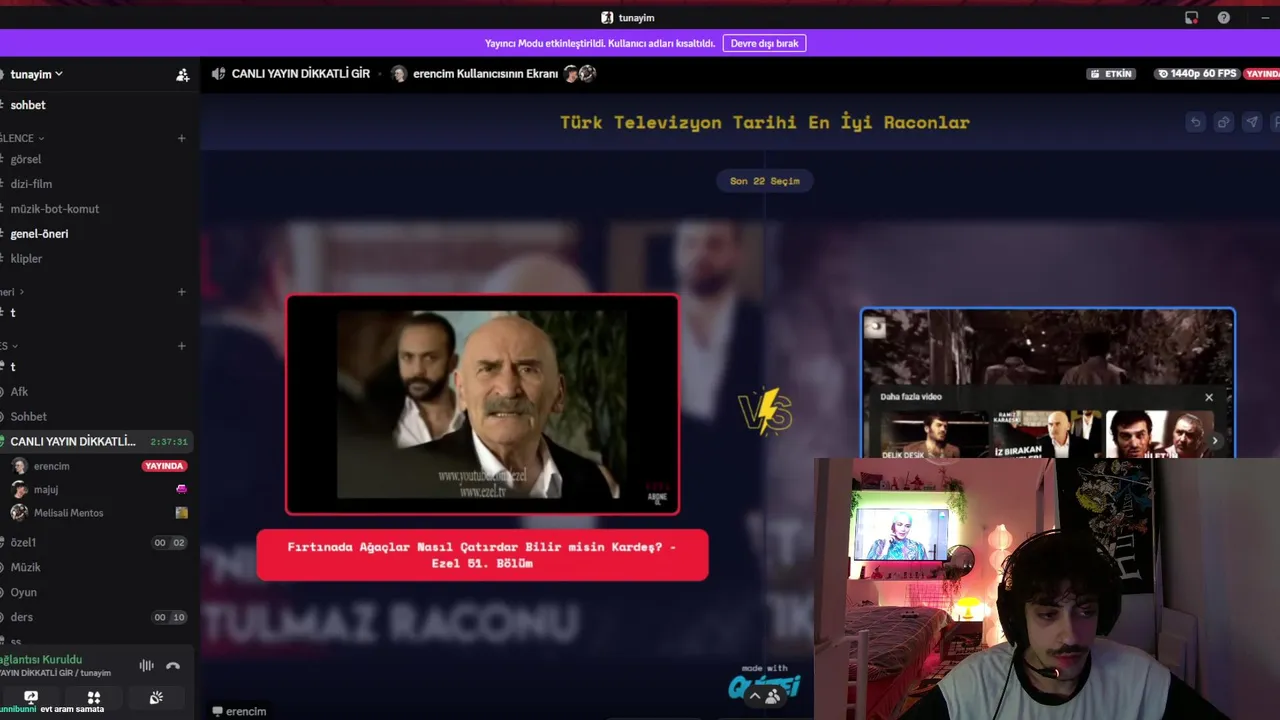
Task: Click the shapes swap icon in bracket page
Action: (1223, 122)
